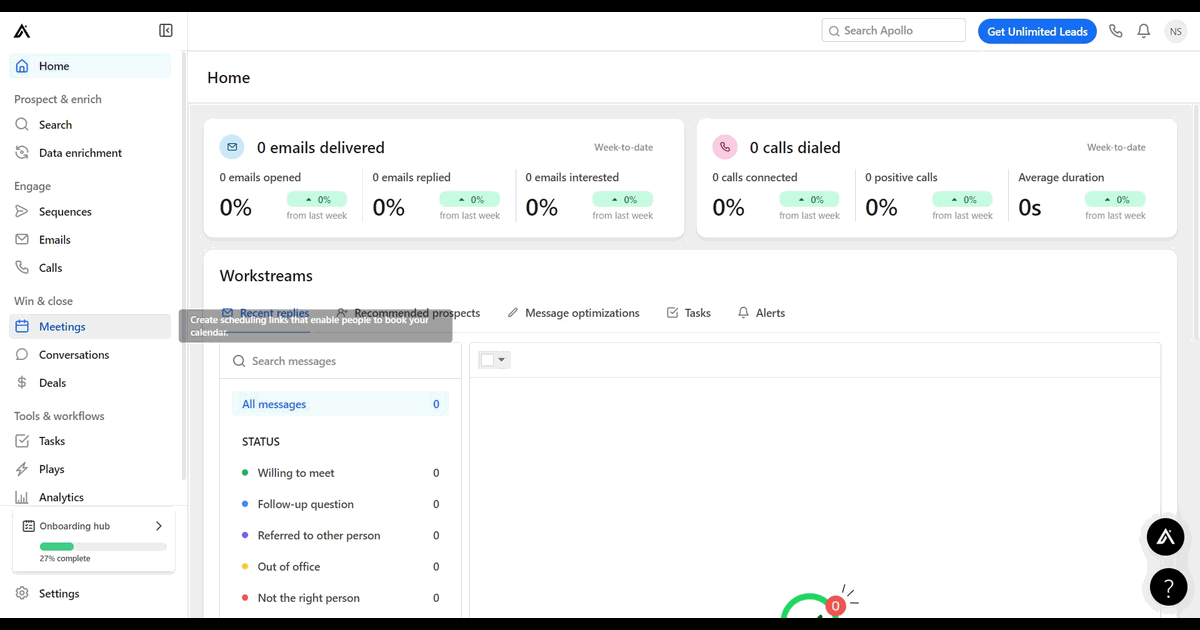Screen dimensions: 1200x630
Task: Click the Average duration label
Action: (1061, 177)
